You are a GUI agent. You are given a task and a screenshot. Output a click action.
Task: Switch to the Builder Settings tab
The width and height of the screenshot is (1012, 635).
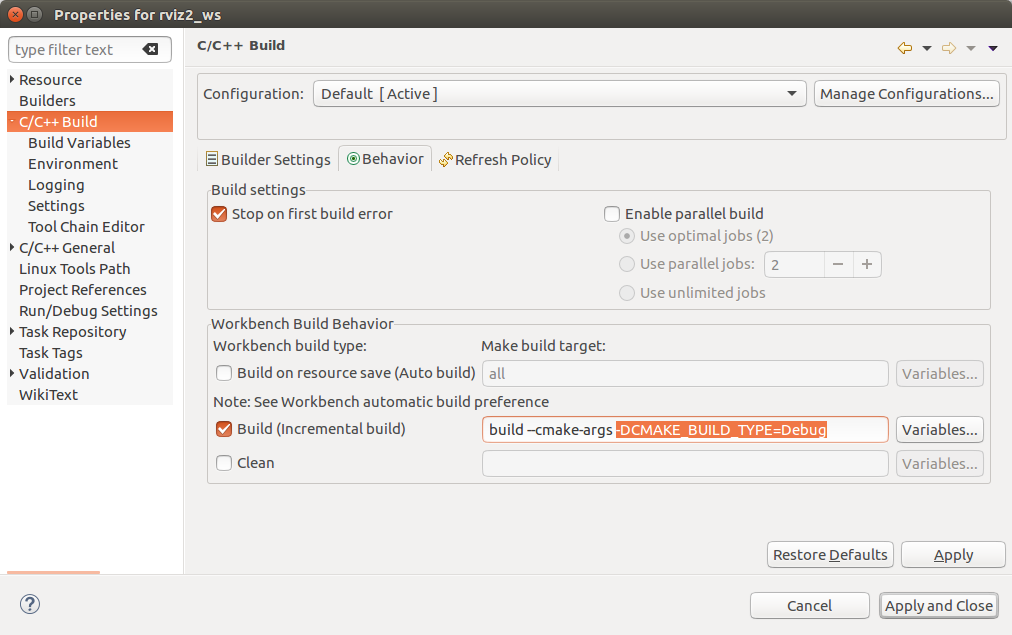click(268, 160)
